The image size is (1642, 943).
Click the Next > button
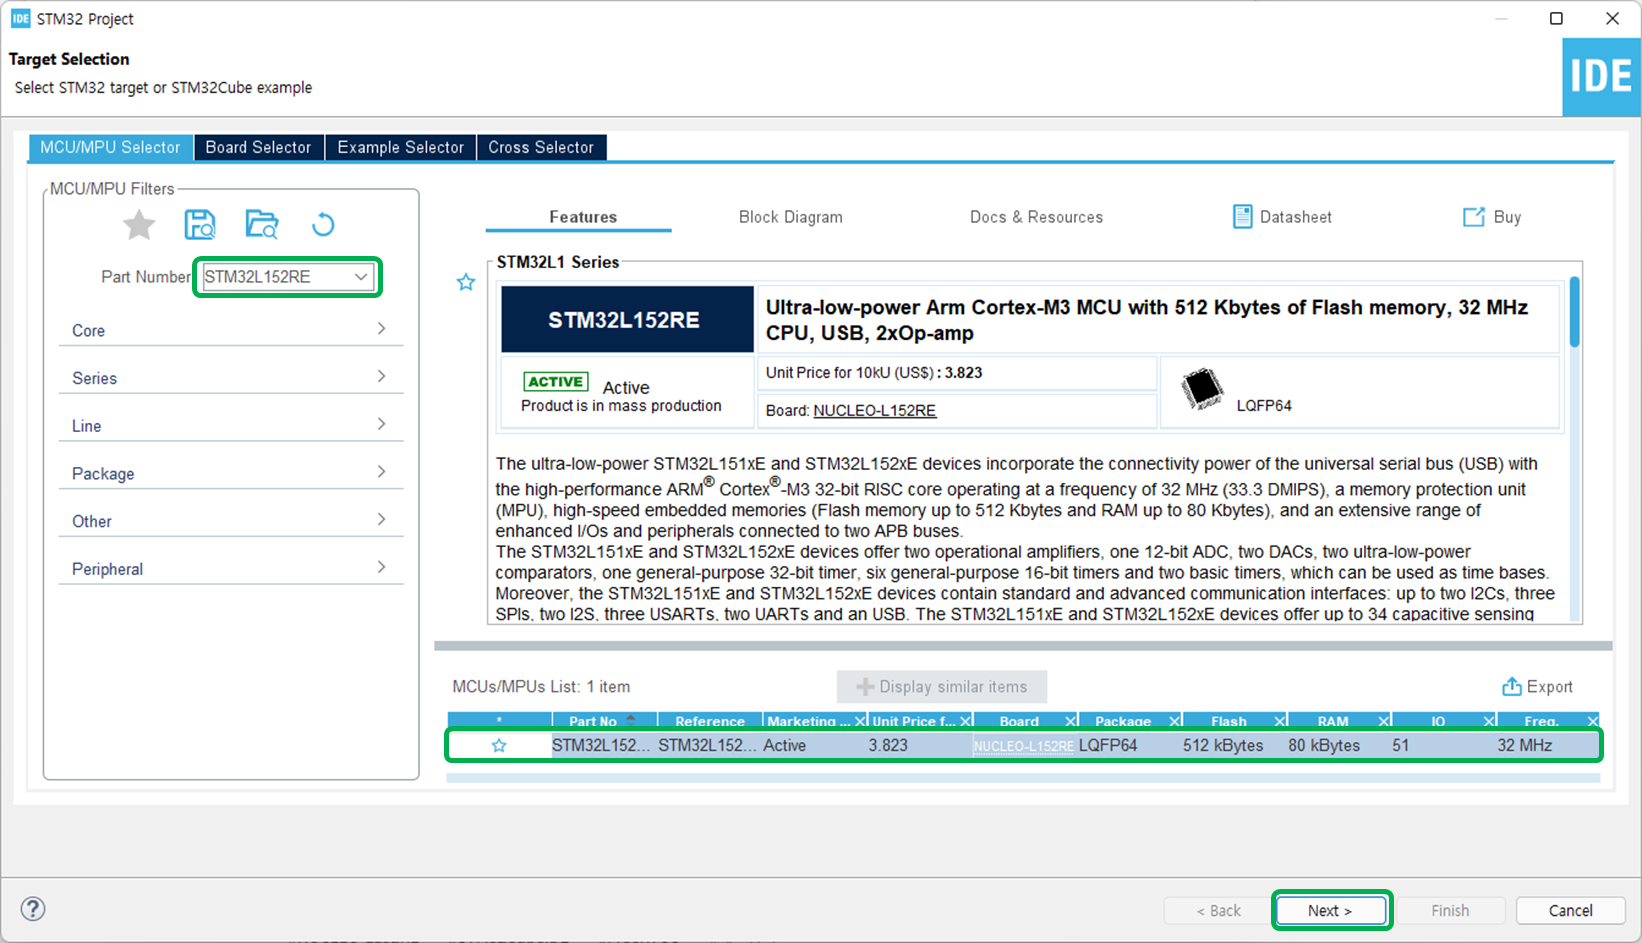tap(1330, 910)
